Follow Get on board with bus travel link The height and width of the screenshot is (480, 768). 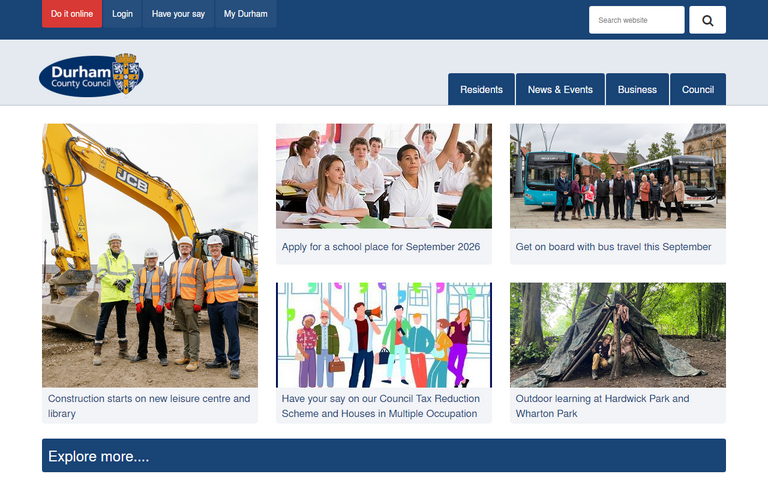(613, 246)
